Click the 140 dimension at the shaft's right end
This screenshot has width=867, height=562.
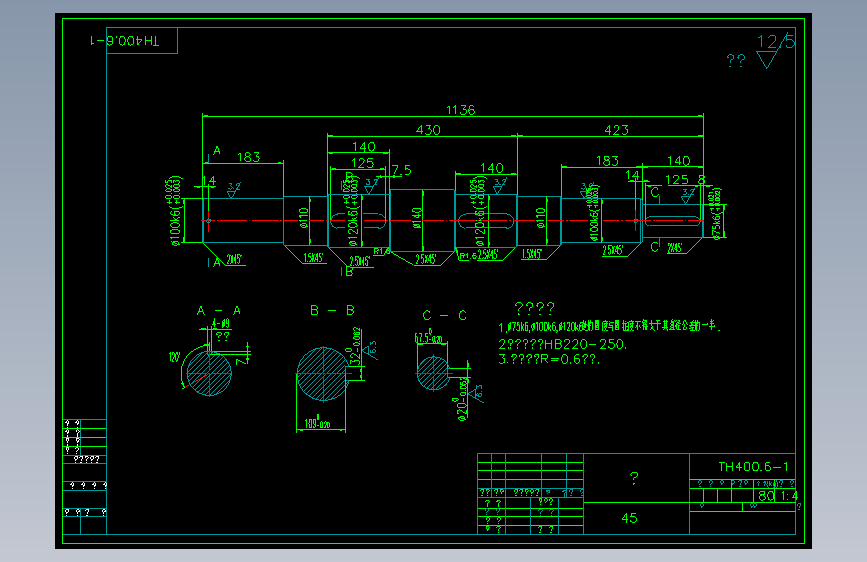(x=678, y=161)
